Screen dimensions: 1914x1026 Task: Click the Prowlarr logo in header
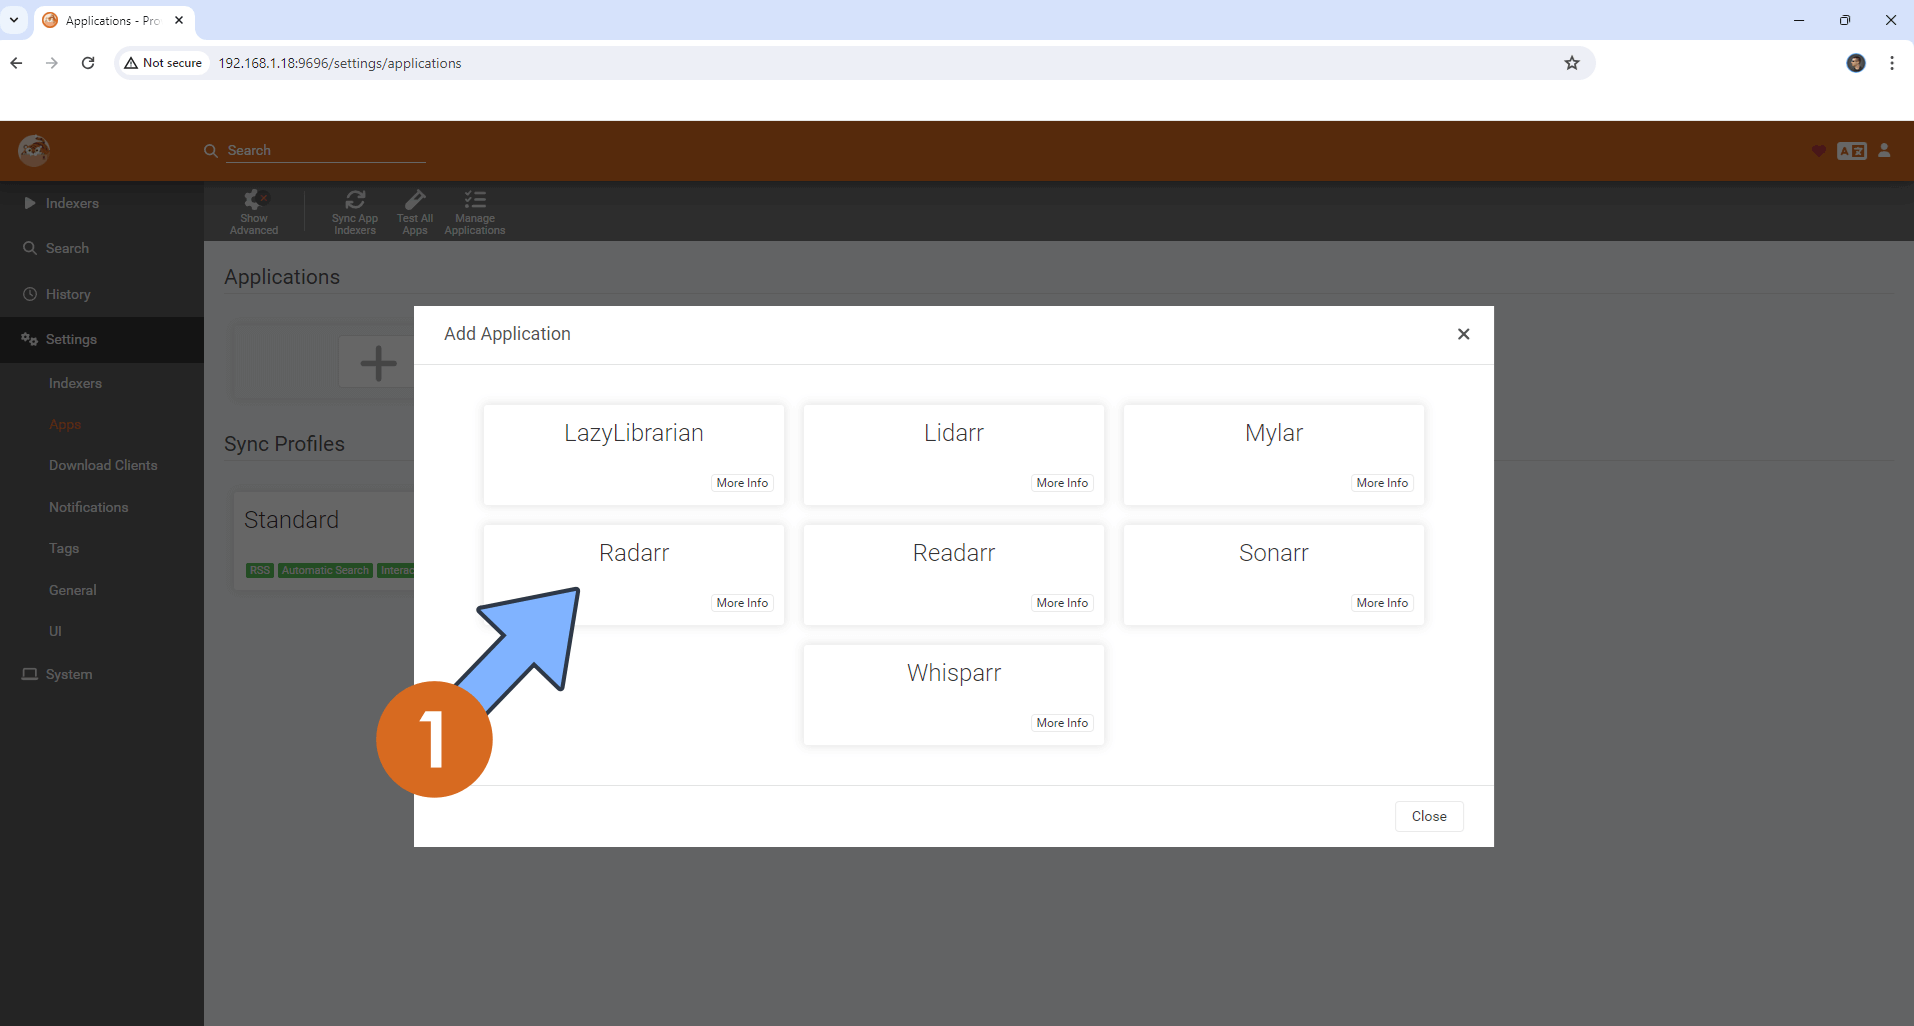(34, 151)
